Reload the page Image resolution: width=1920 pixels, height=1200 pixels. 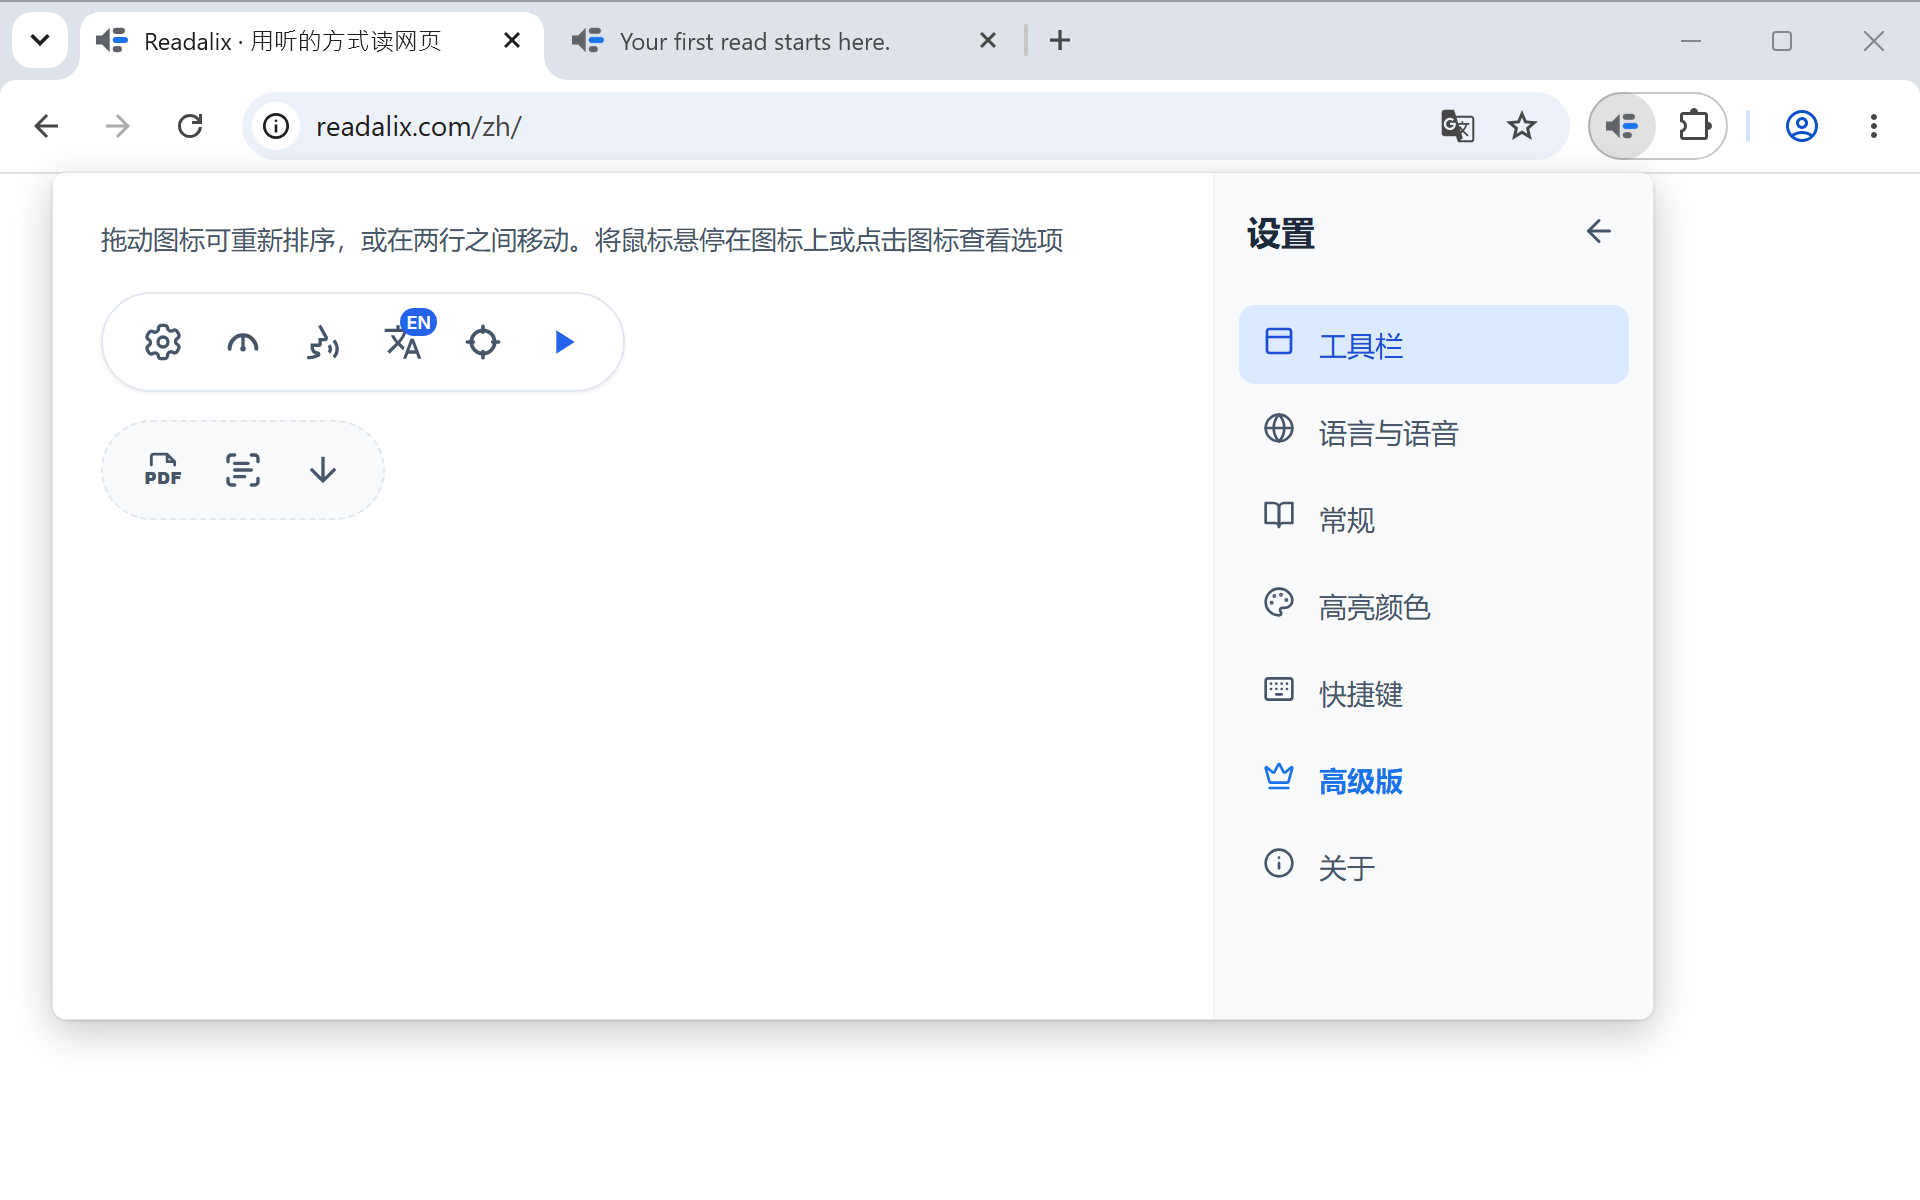pos(190,126)
